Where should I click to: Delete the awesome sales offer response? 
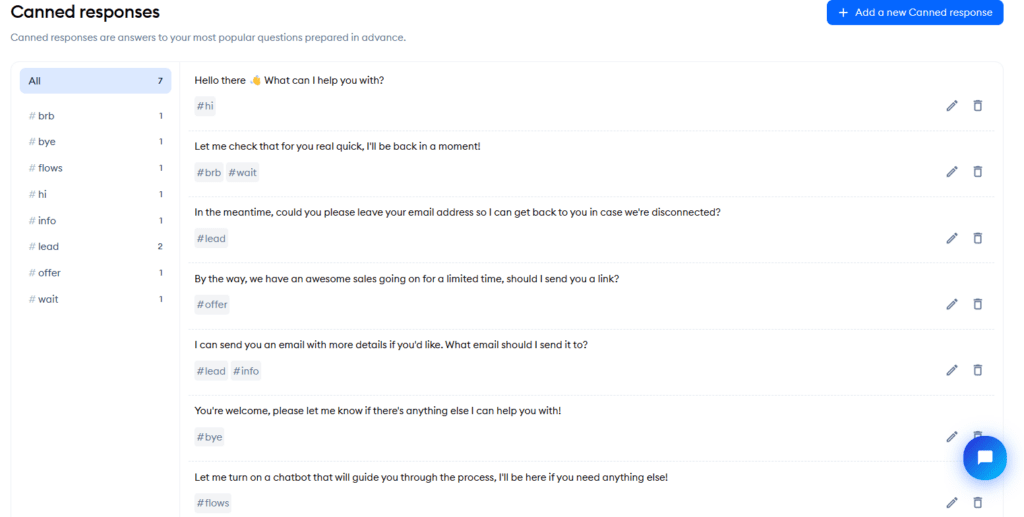tap(978, 304)
